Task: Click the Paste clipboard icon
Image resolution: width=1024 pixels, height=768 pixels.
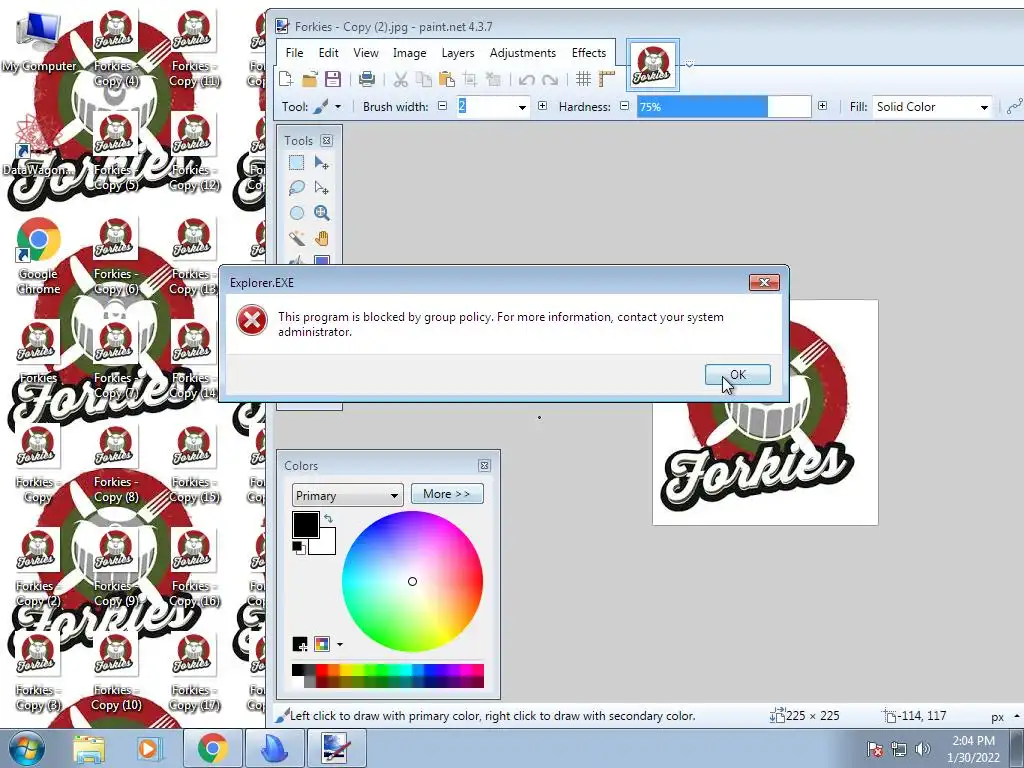Action: (447, 79)
